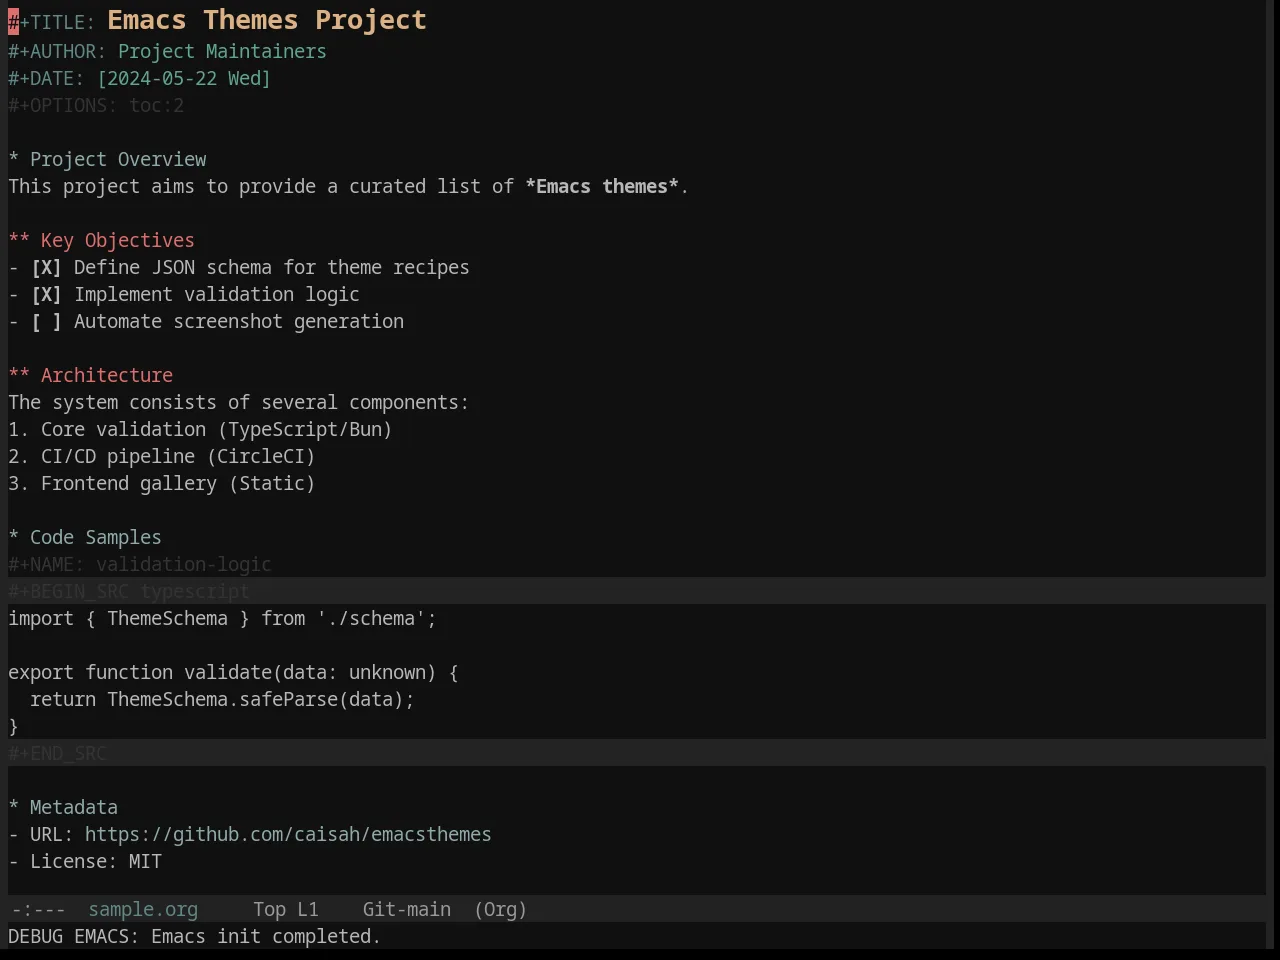Click the '#+NAME: validation-logic' line
Image resolution: width=1280 pixels, height=960 pixels.
[140, 565]
